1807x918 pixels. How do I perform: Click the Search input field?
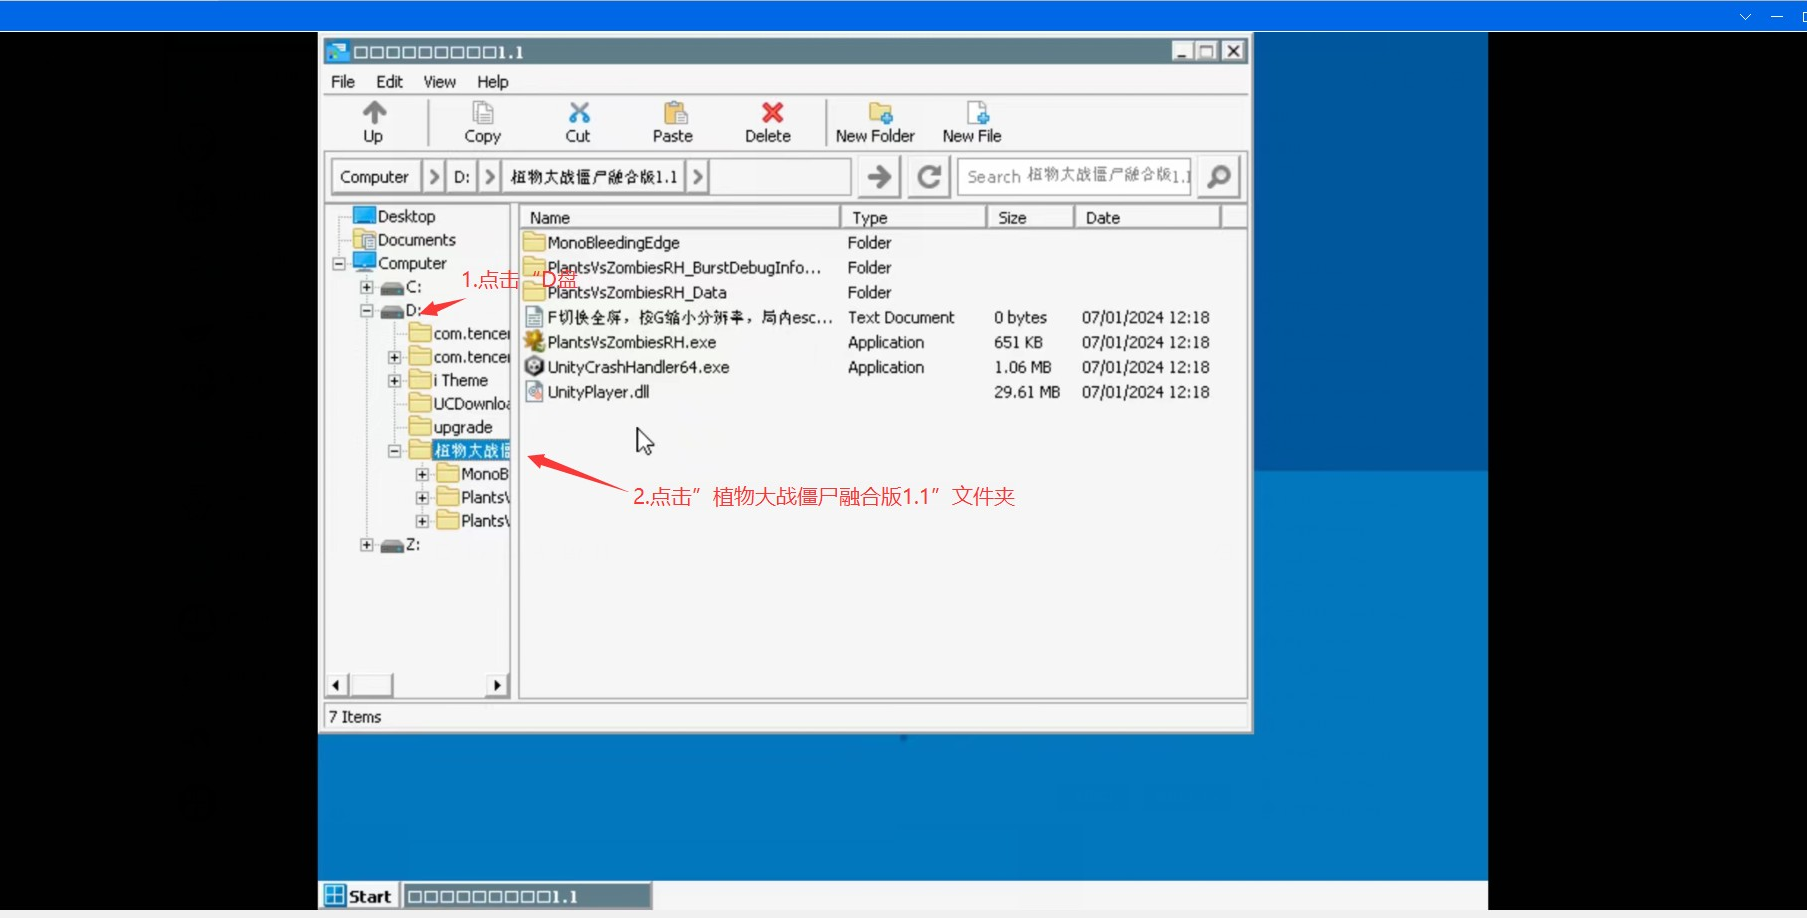(1075, 177)
